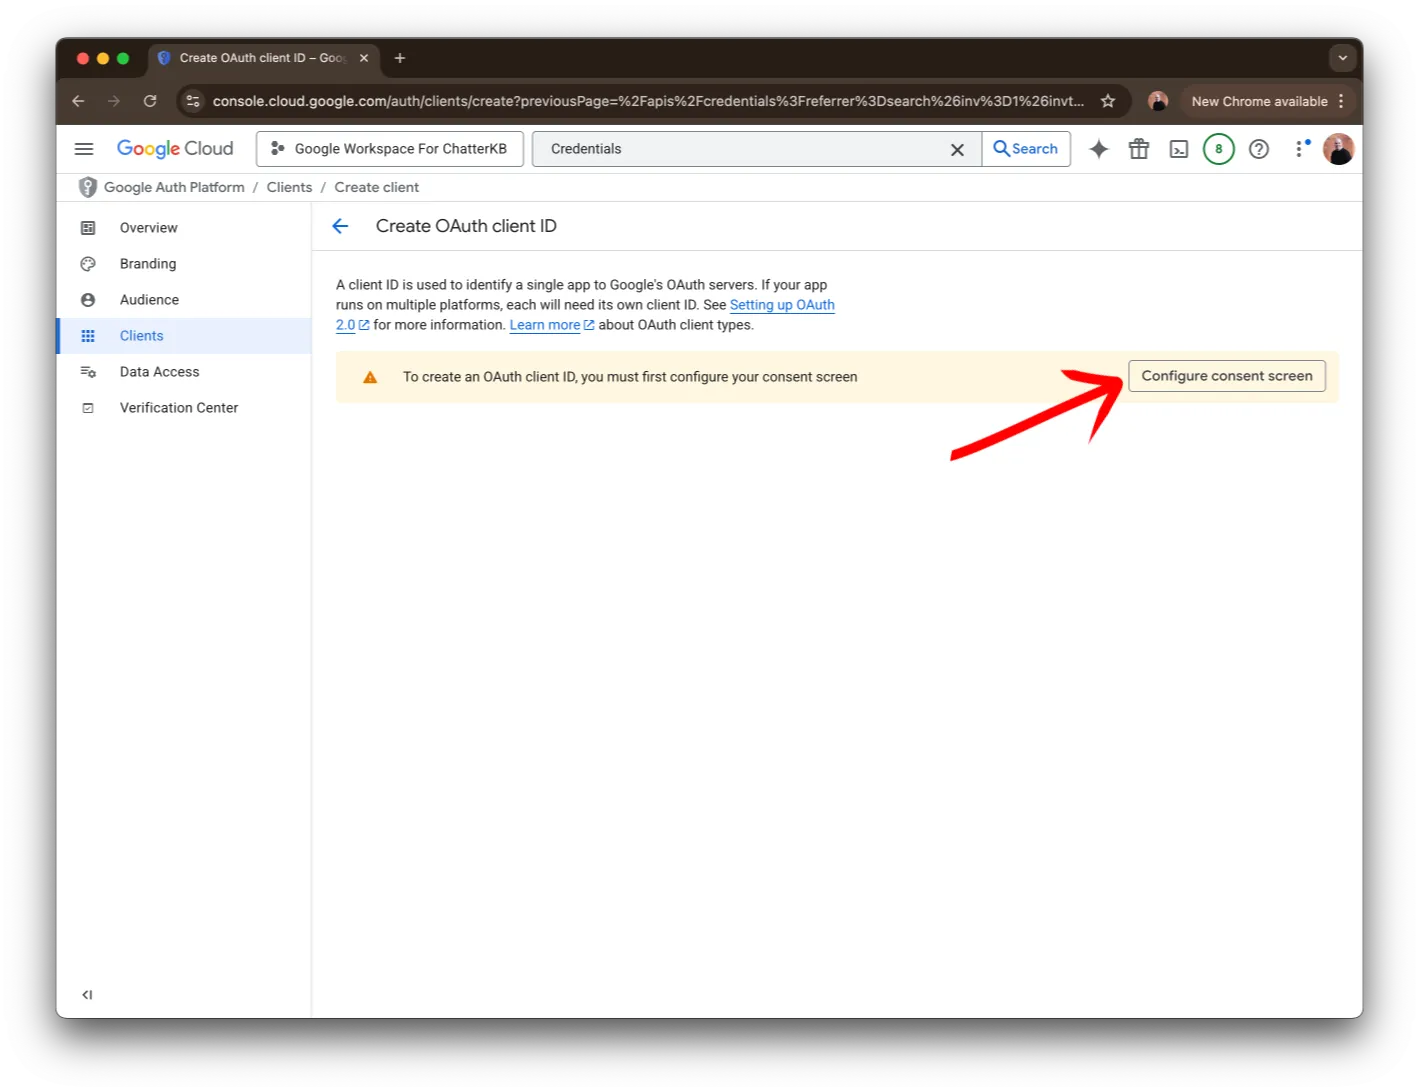Open site information icon in address bar
This screenshot has height=1092, width=1419.
pos(194,101)
